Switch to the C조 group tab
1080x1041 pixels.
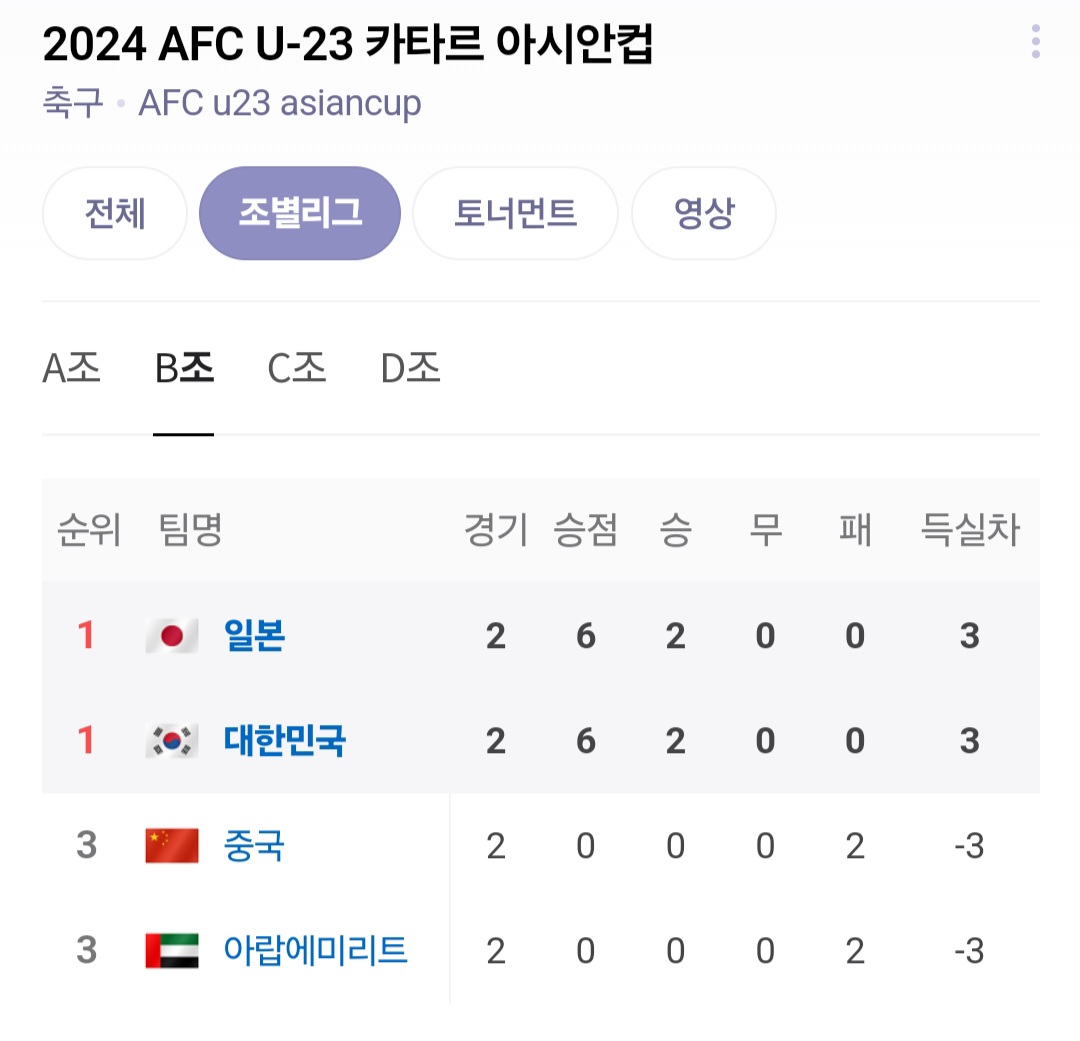coord(297,369)
